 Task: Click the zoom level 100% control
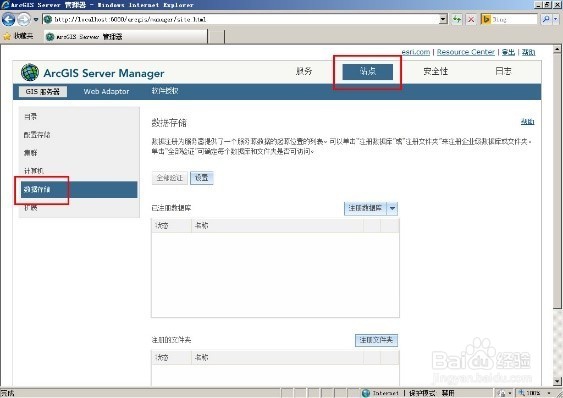(x=535, y=393)
